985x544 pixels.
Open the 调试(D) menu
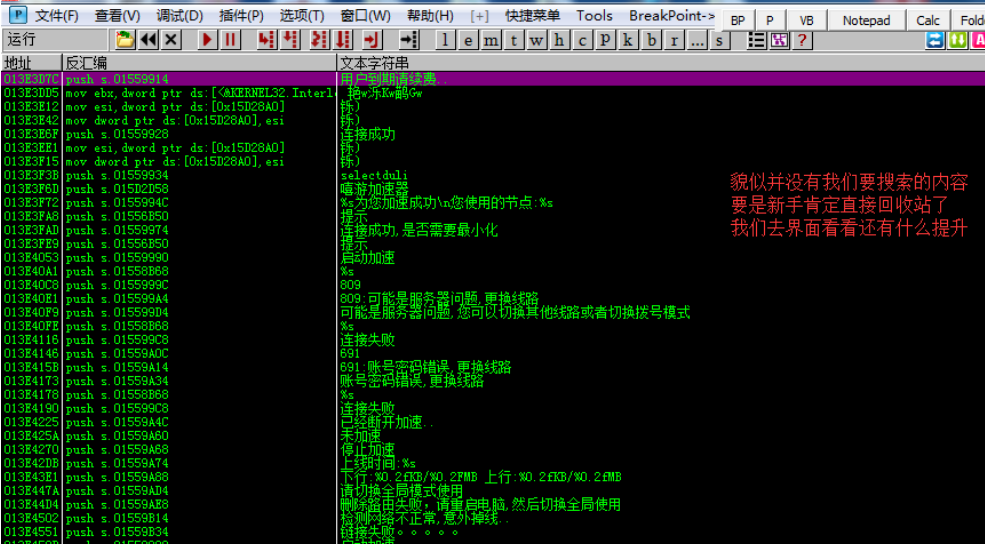point(180,15)
